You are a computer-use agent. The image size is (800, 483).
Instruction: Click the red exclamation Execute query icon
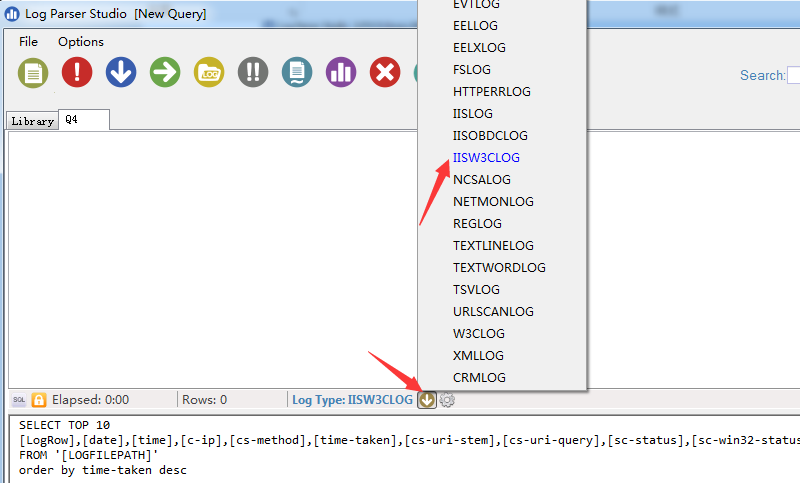point(77,72)
